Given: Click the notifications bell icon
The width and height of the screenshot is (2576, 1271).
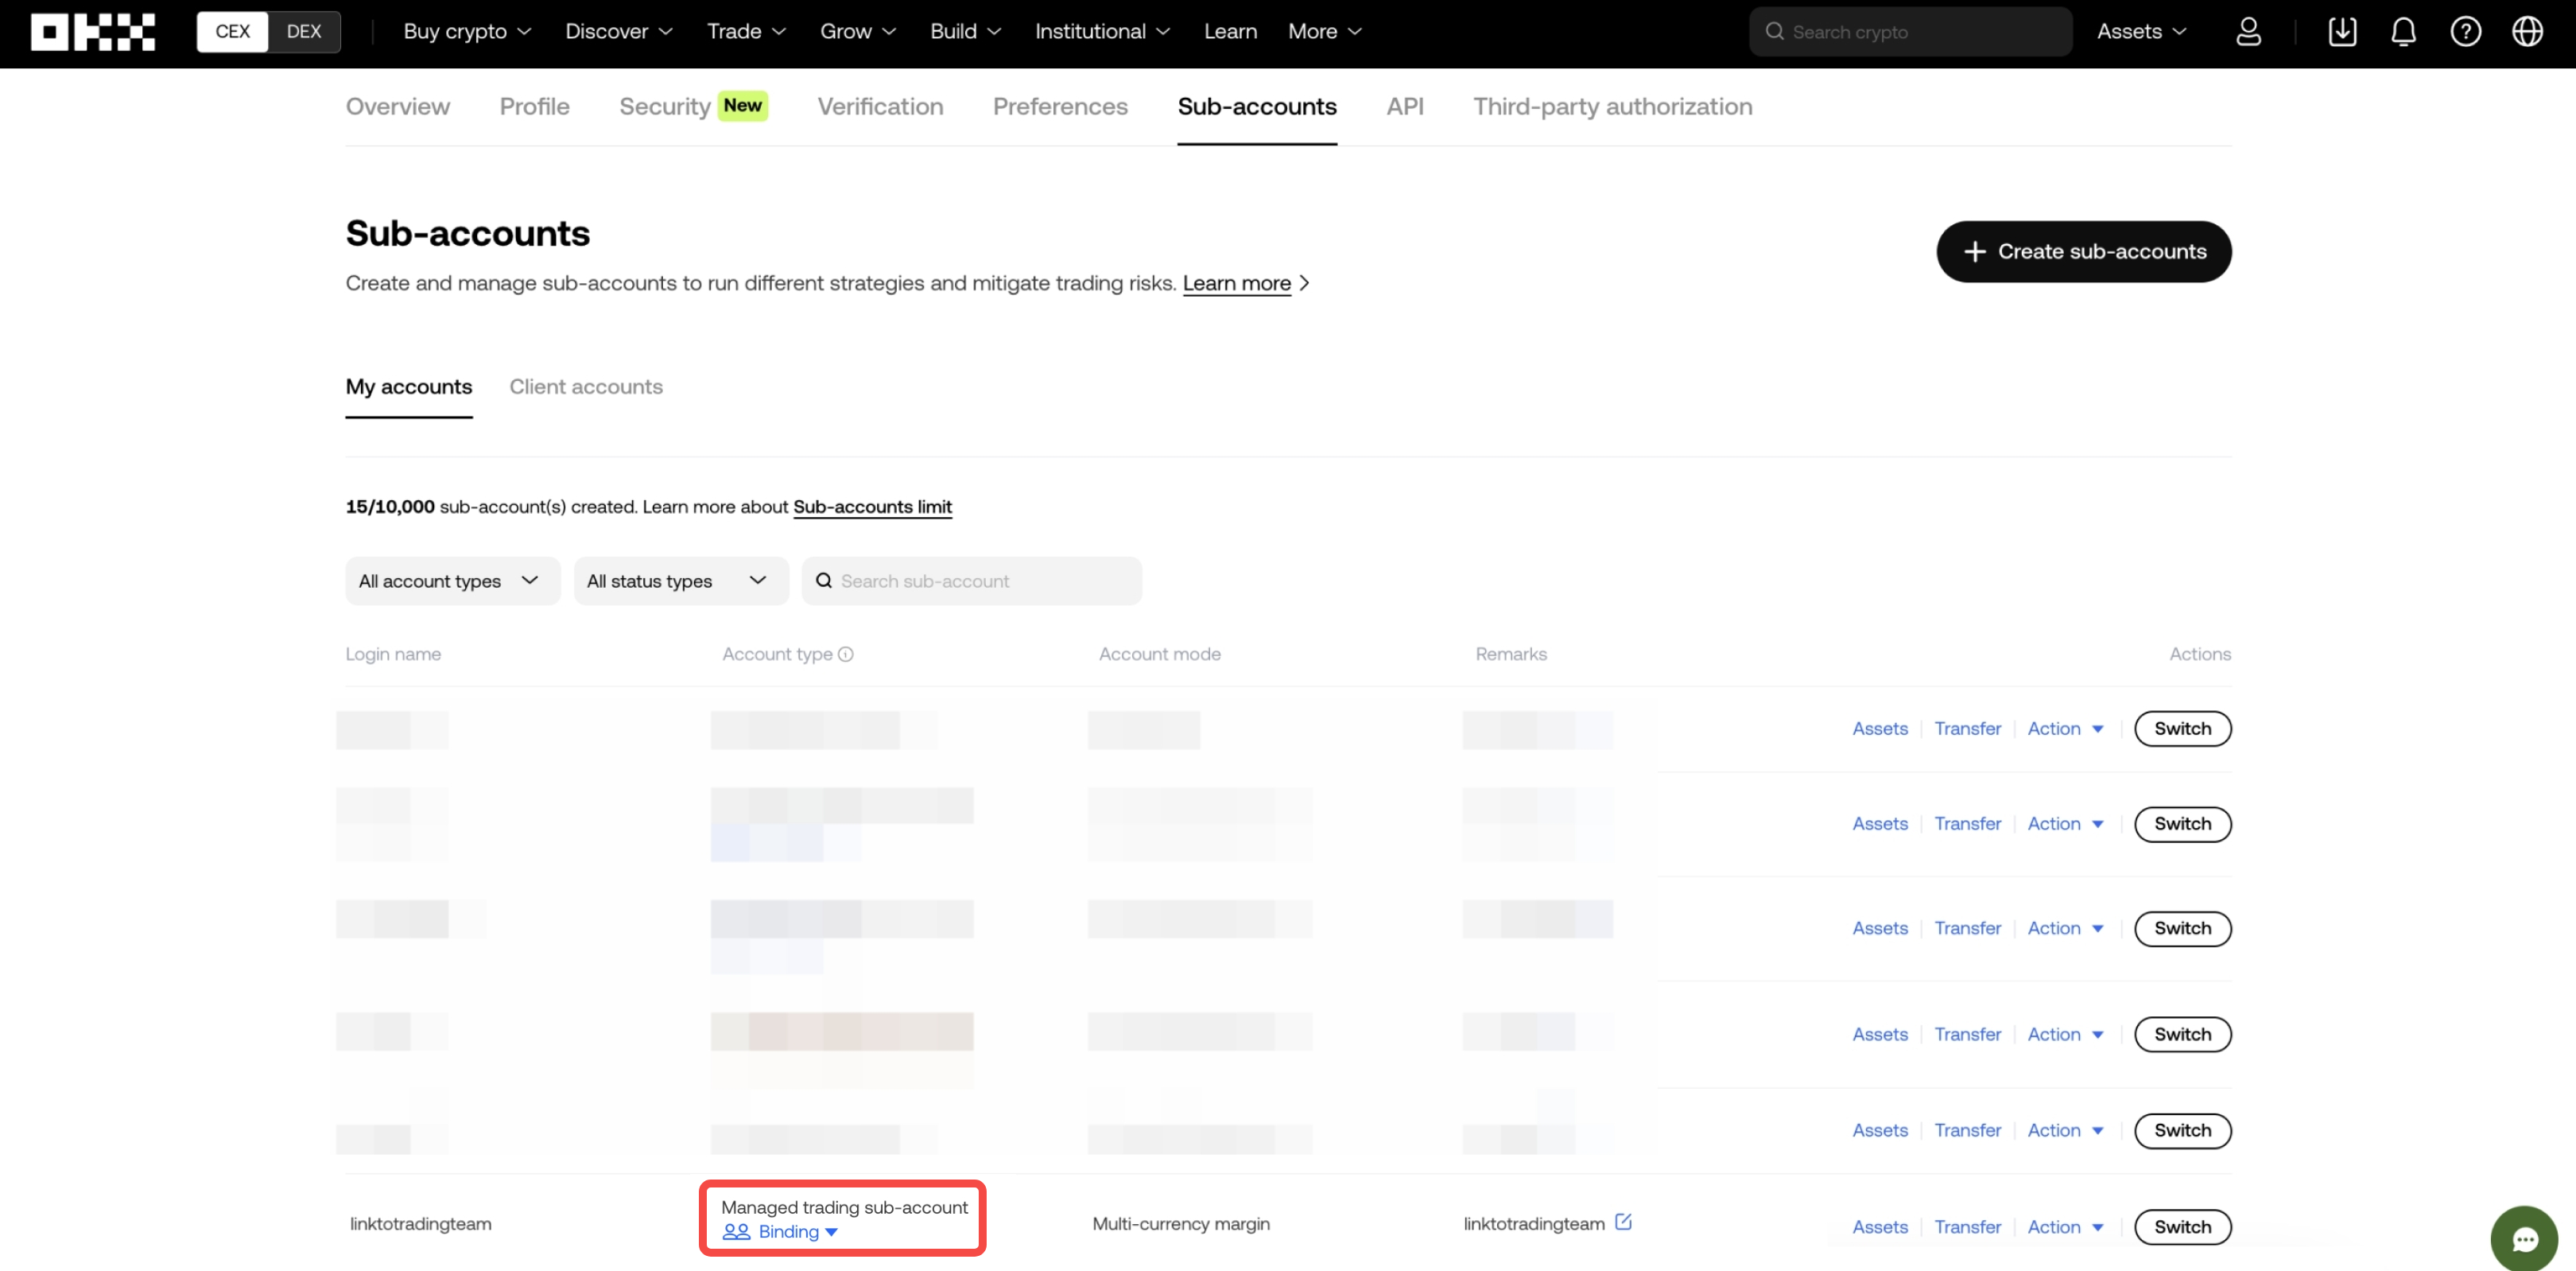Looking at the screenshot, I should [2403, 31].
